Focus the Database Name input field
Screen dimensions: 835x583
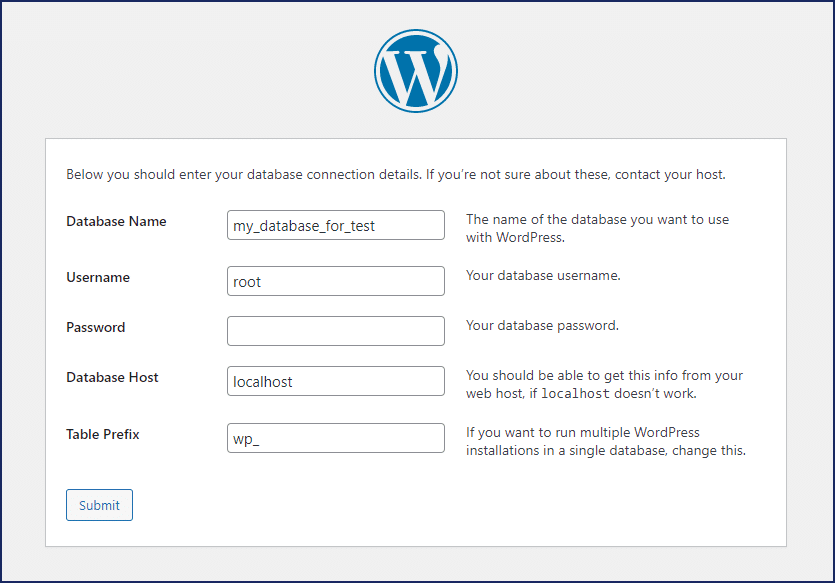(x=335, y=225)
